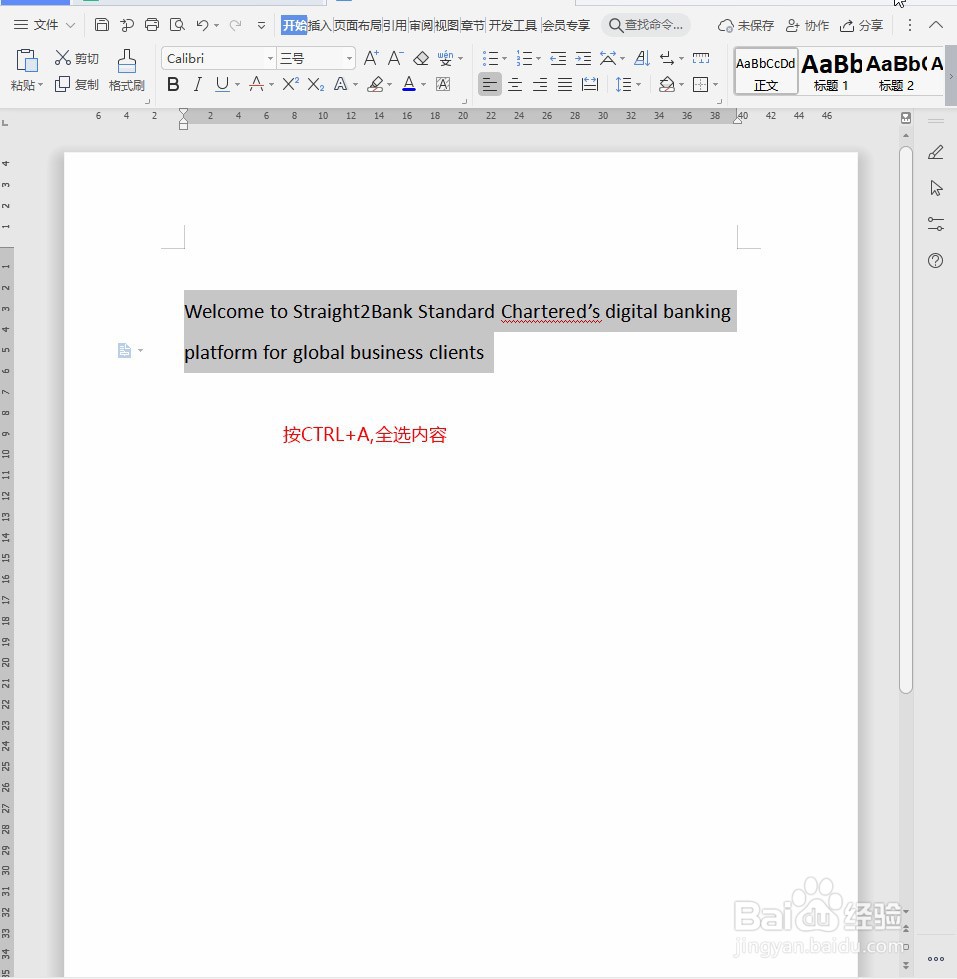Open bullet list style dropdown
Image resolution: width=957 pixels, height=979 pixels.
[x=504, y=59]
